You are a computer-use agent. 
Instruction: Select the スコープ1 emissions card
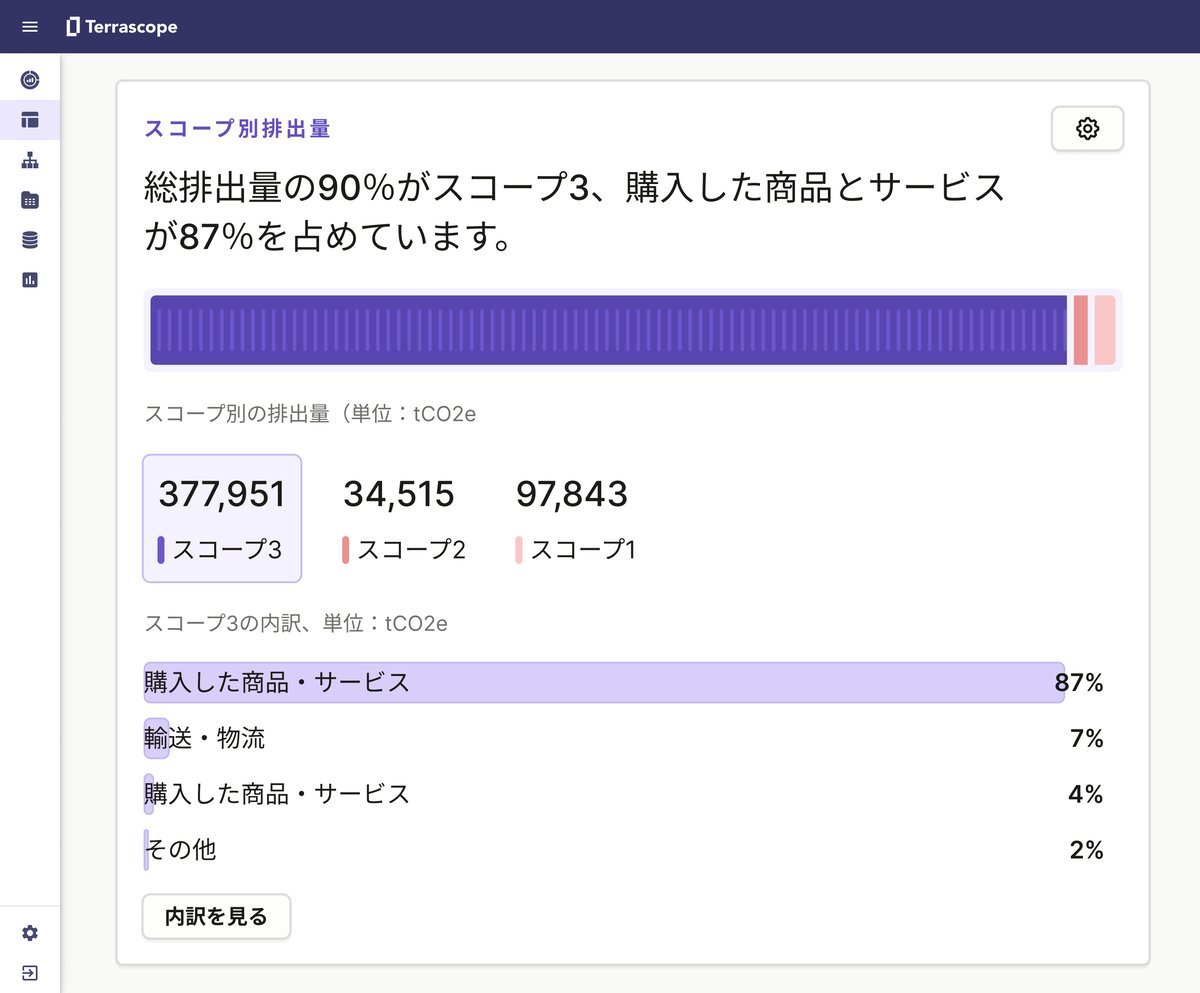click(x=575, y=518)
